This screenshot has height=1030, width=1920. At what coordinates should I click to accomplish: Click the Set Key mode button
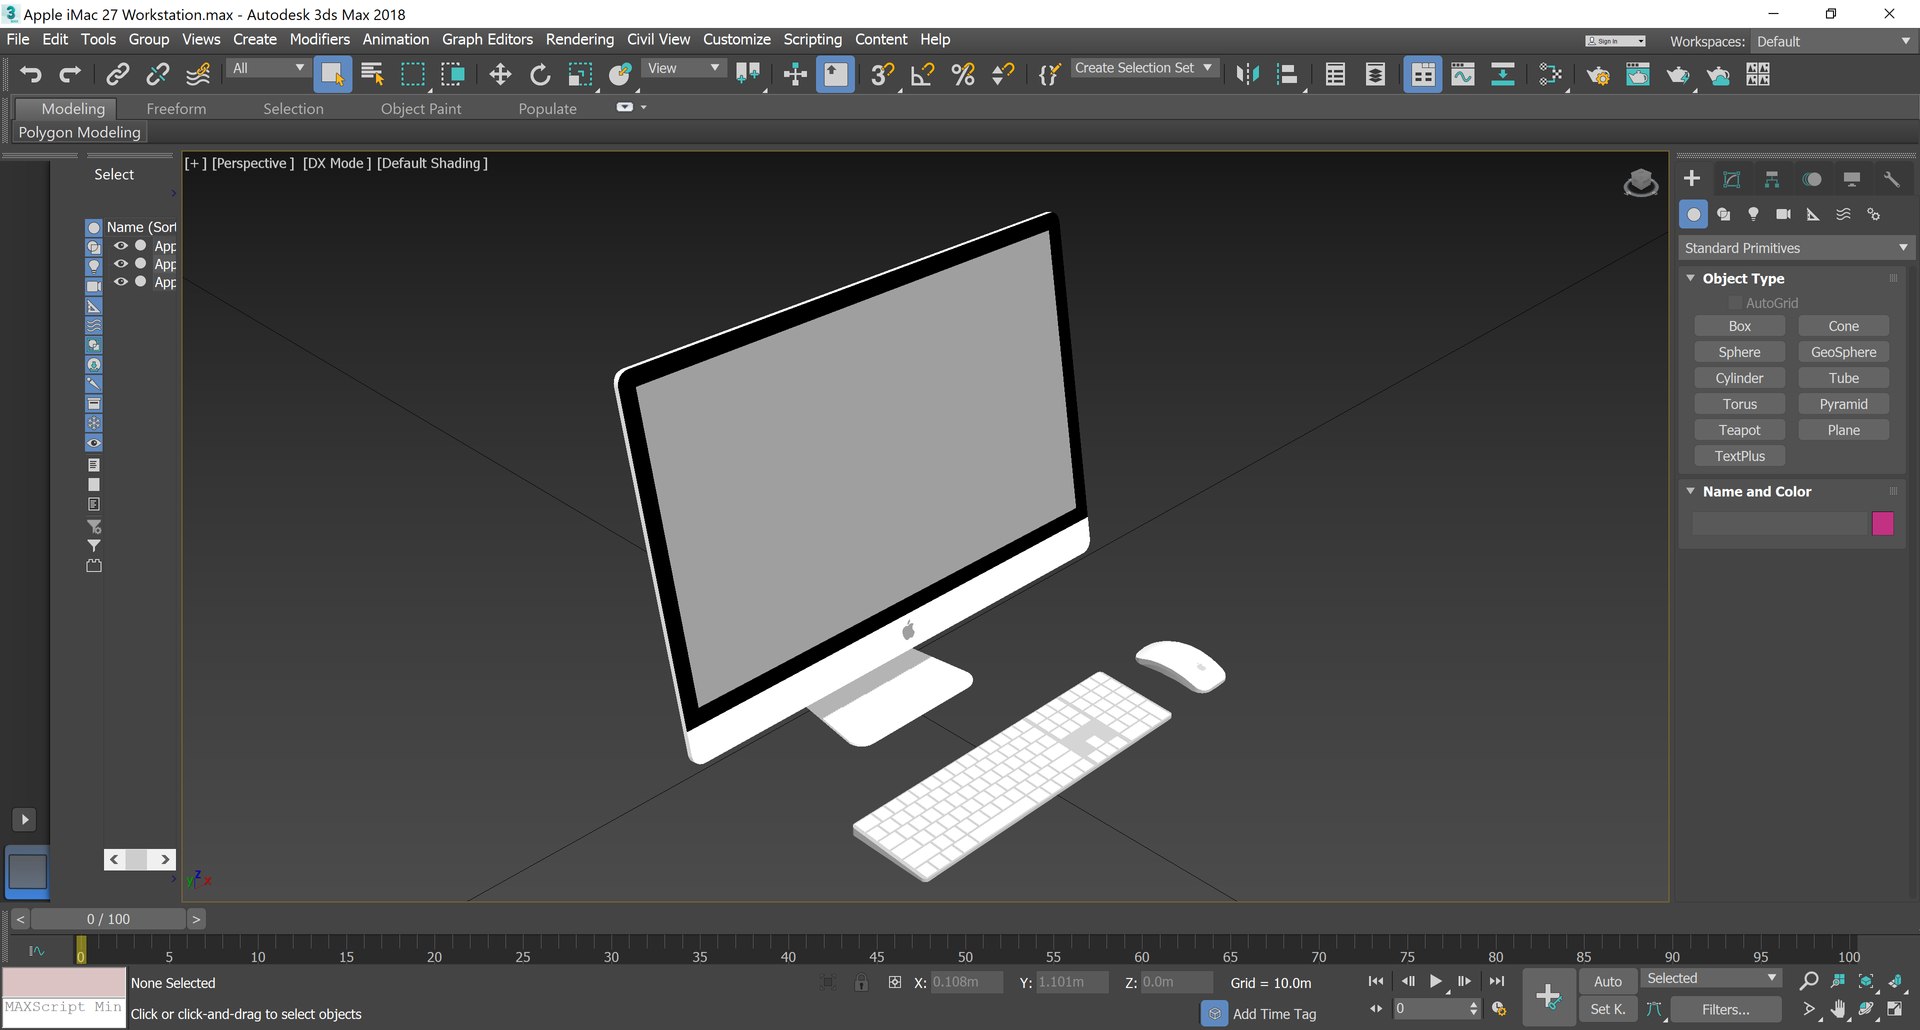[1607, 1009]
